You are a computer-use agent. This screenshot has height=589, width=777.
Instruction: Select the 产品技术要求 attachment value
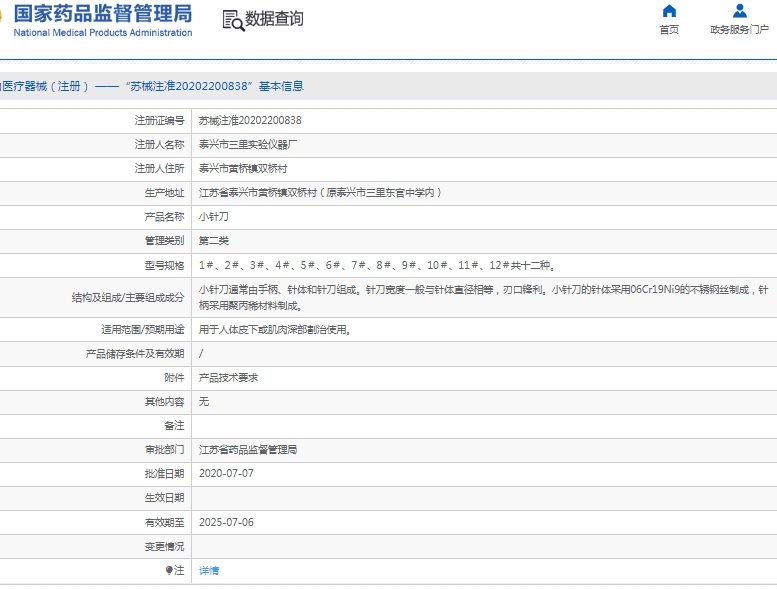(228, 378)
